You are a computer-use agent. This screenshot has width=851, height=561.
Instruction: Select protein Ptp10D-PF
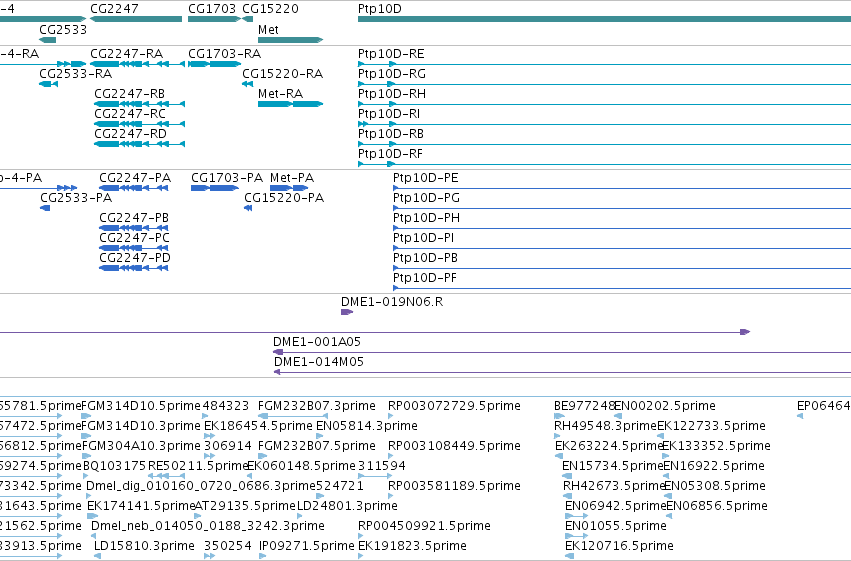click(622, 288)
